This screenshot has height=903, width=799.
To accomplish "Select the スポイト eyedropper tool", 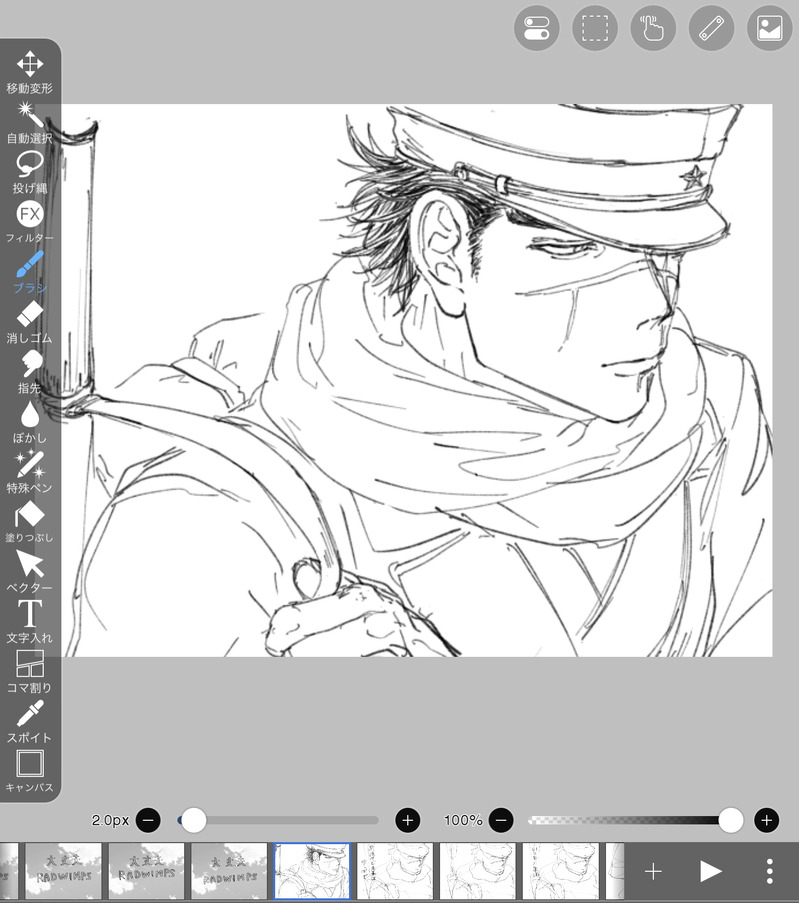I will coord(29,722).
